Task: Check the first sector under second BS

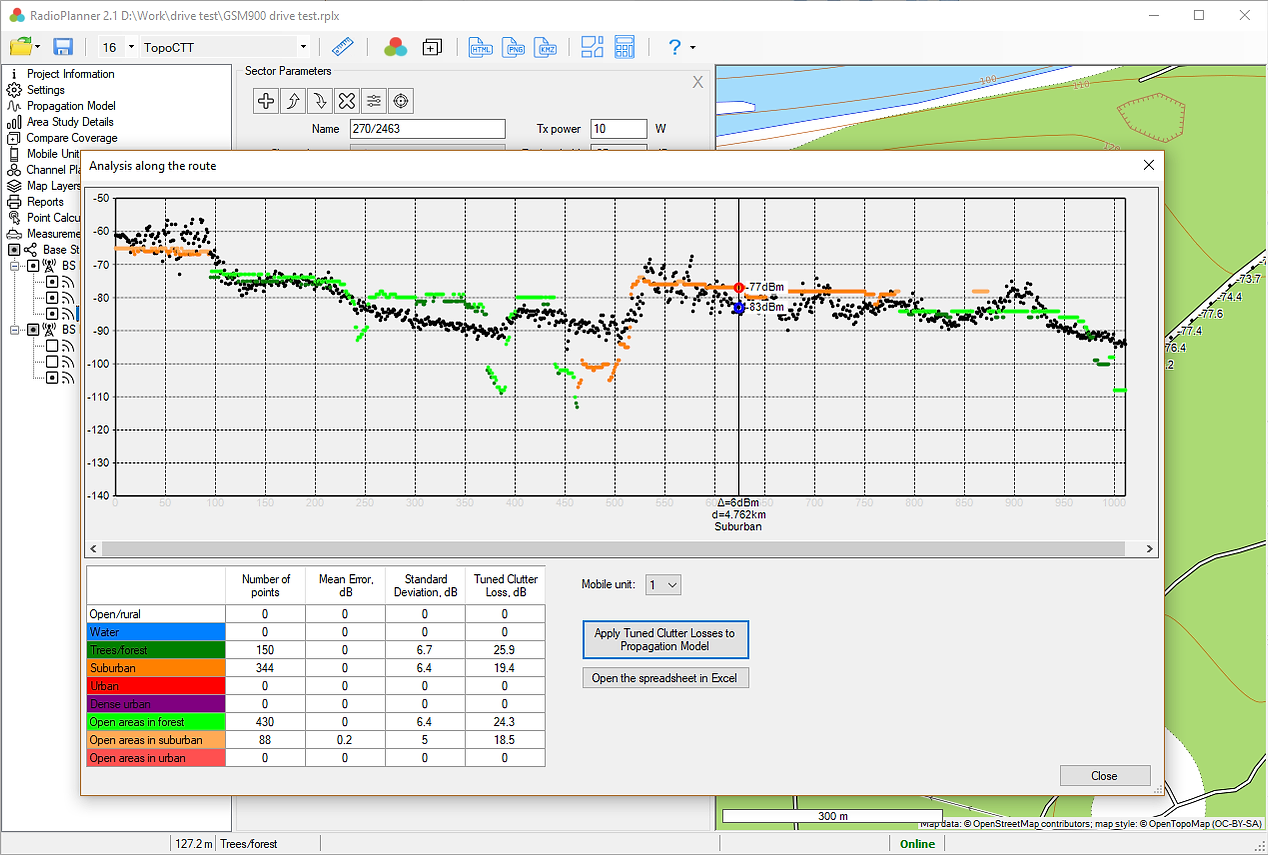Action: click(x=52, y=346)
